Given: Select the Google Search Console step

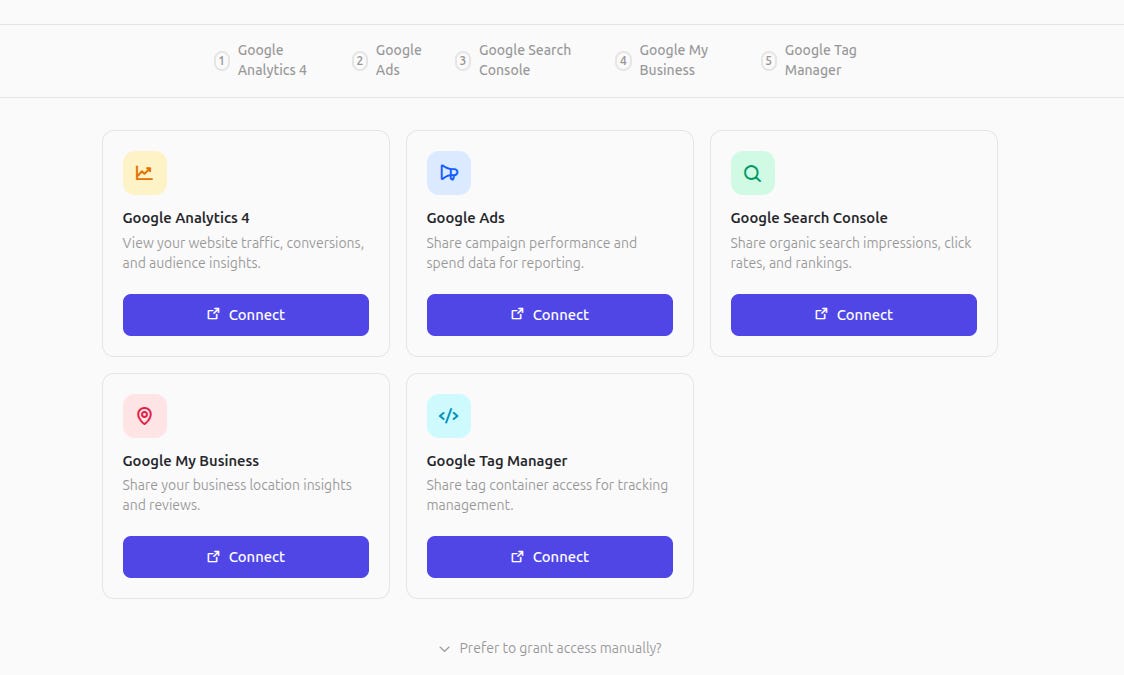Looking at the screenshot, I should click(510, 60).
